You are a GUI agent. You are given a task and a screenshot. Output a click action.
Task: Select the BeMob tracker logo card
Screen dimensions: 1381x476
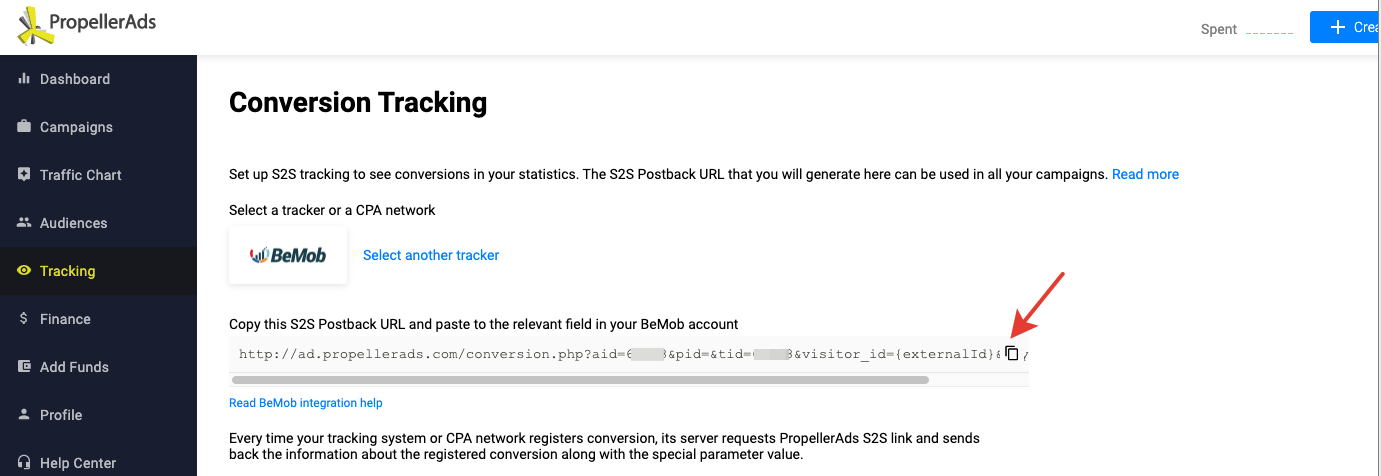pos(288,255)
